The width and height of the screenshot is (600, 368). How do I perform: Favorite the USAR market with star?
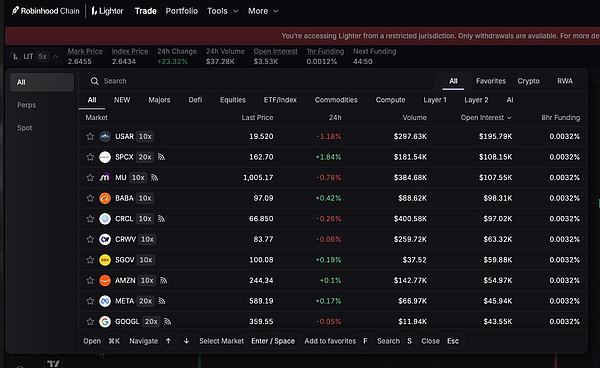(90, 137)
